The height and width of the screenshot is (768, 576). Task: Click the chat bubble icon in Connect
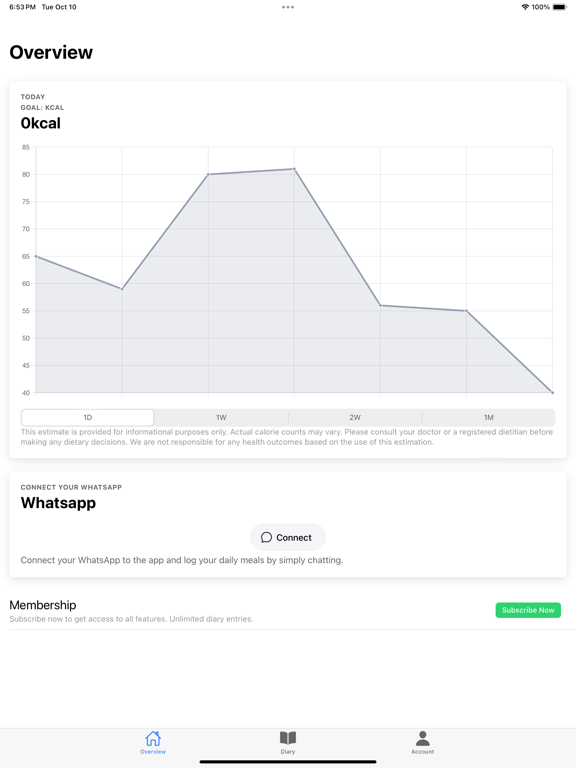point(266,537)
